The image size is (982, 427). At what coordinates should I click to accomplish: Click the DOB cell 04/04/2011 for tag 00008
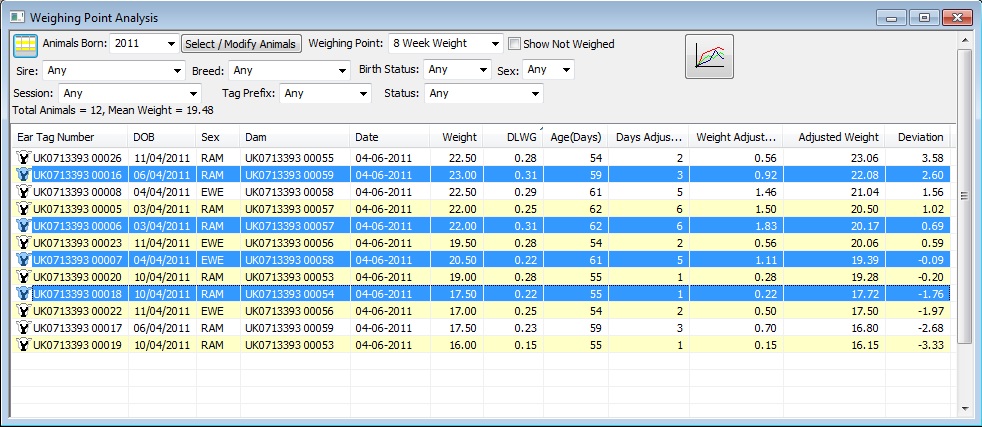161,192
